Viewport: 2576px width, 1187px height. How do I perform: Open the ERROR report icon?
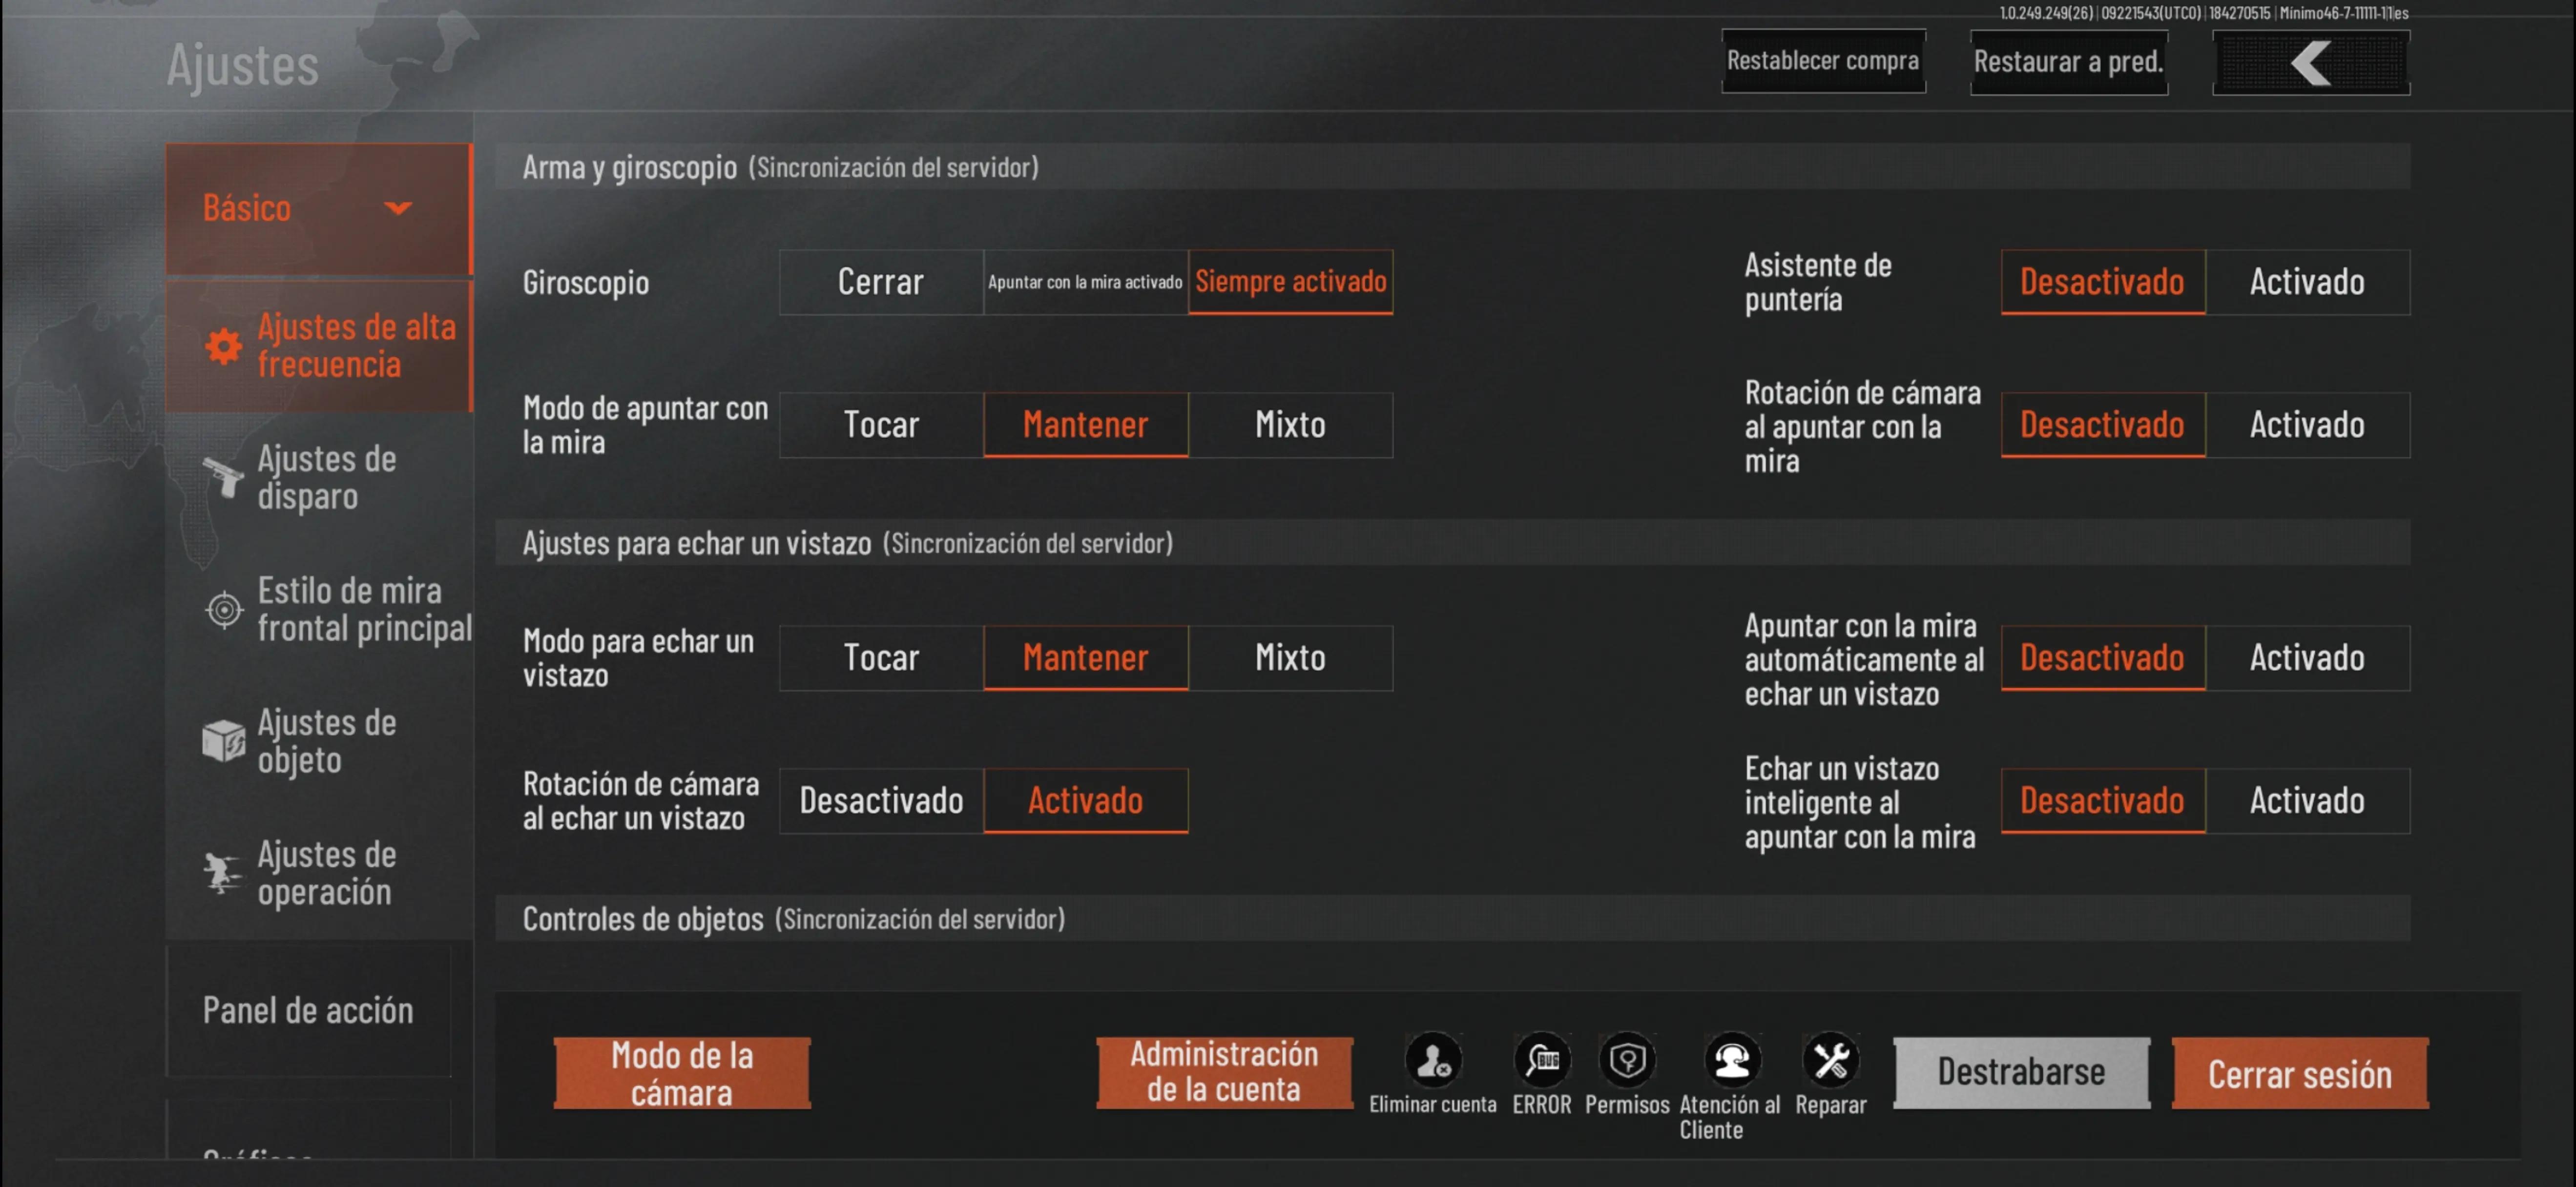(1542, 1060)
